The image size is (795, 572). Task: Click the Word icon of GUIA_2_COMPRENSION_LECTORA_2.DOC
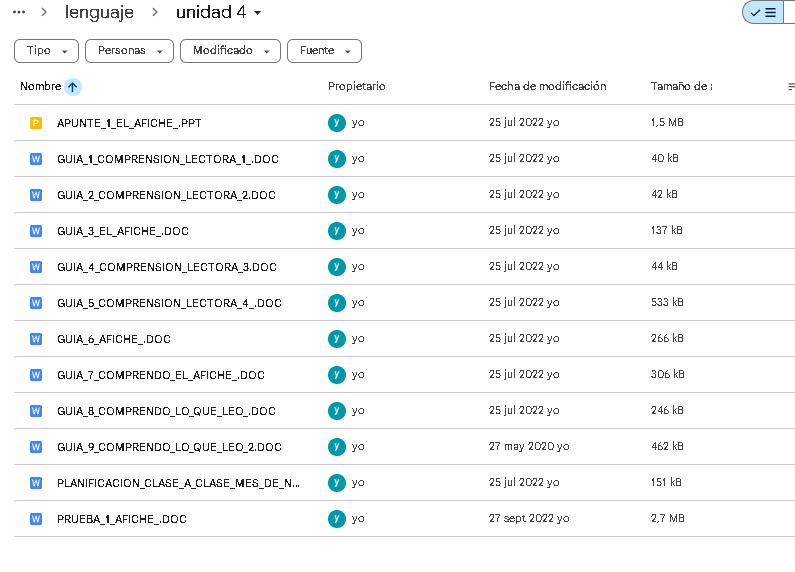tap(36, 195)
